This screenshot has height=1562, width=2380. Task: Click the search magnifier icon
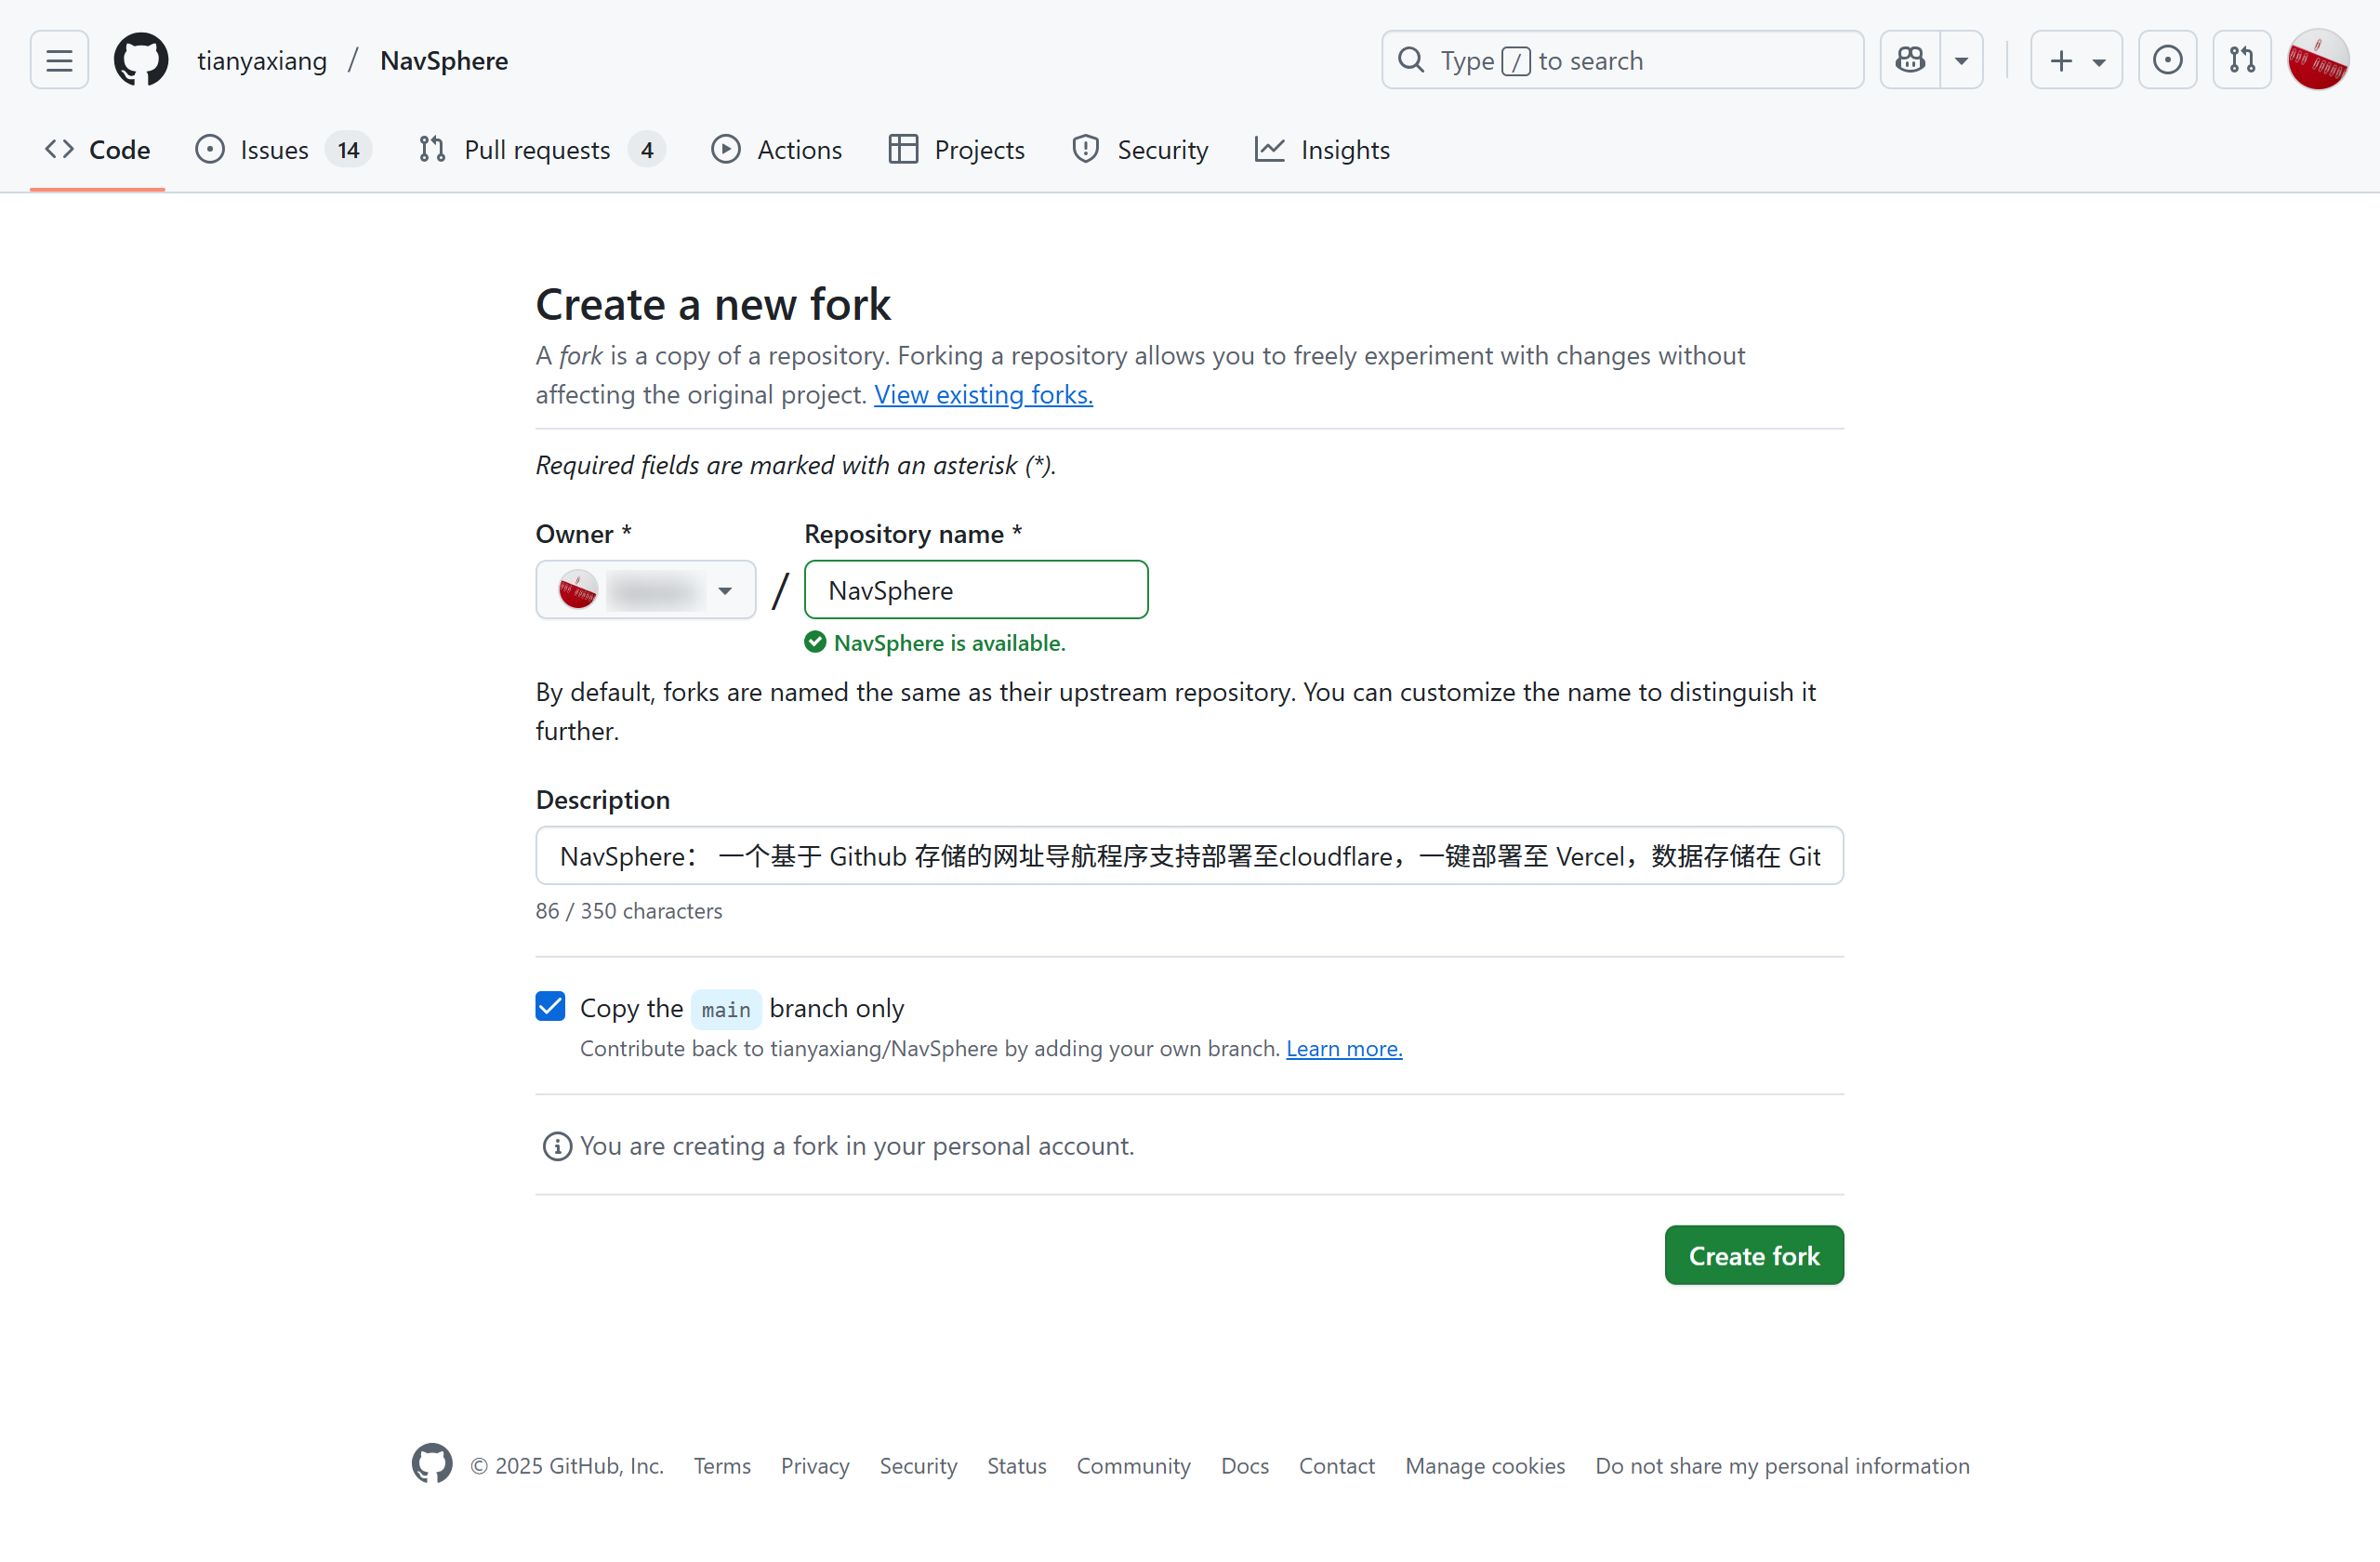pyautogui.click(x=1411, y=61)
